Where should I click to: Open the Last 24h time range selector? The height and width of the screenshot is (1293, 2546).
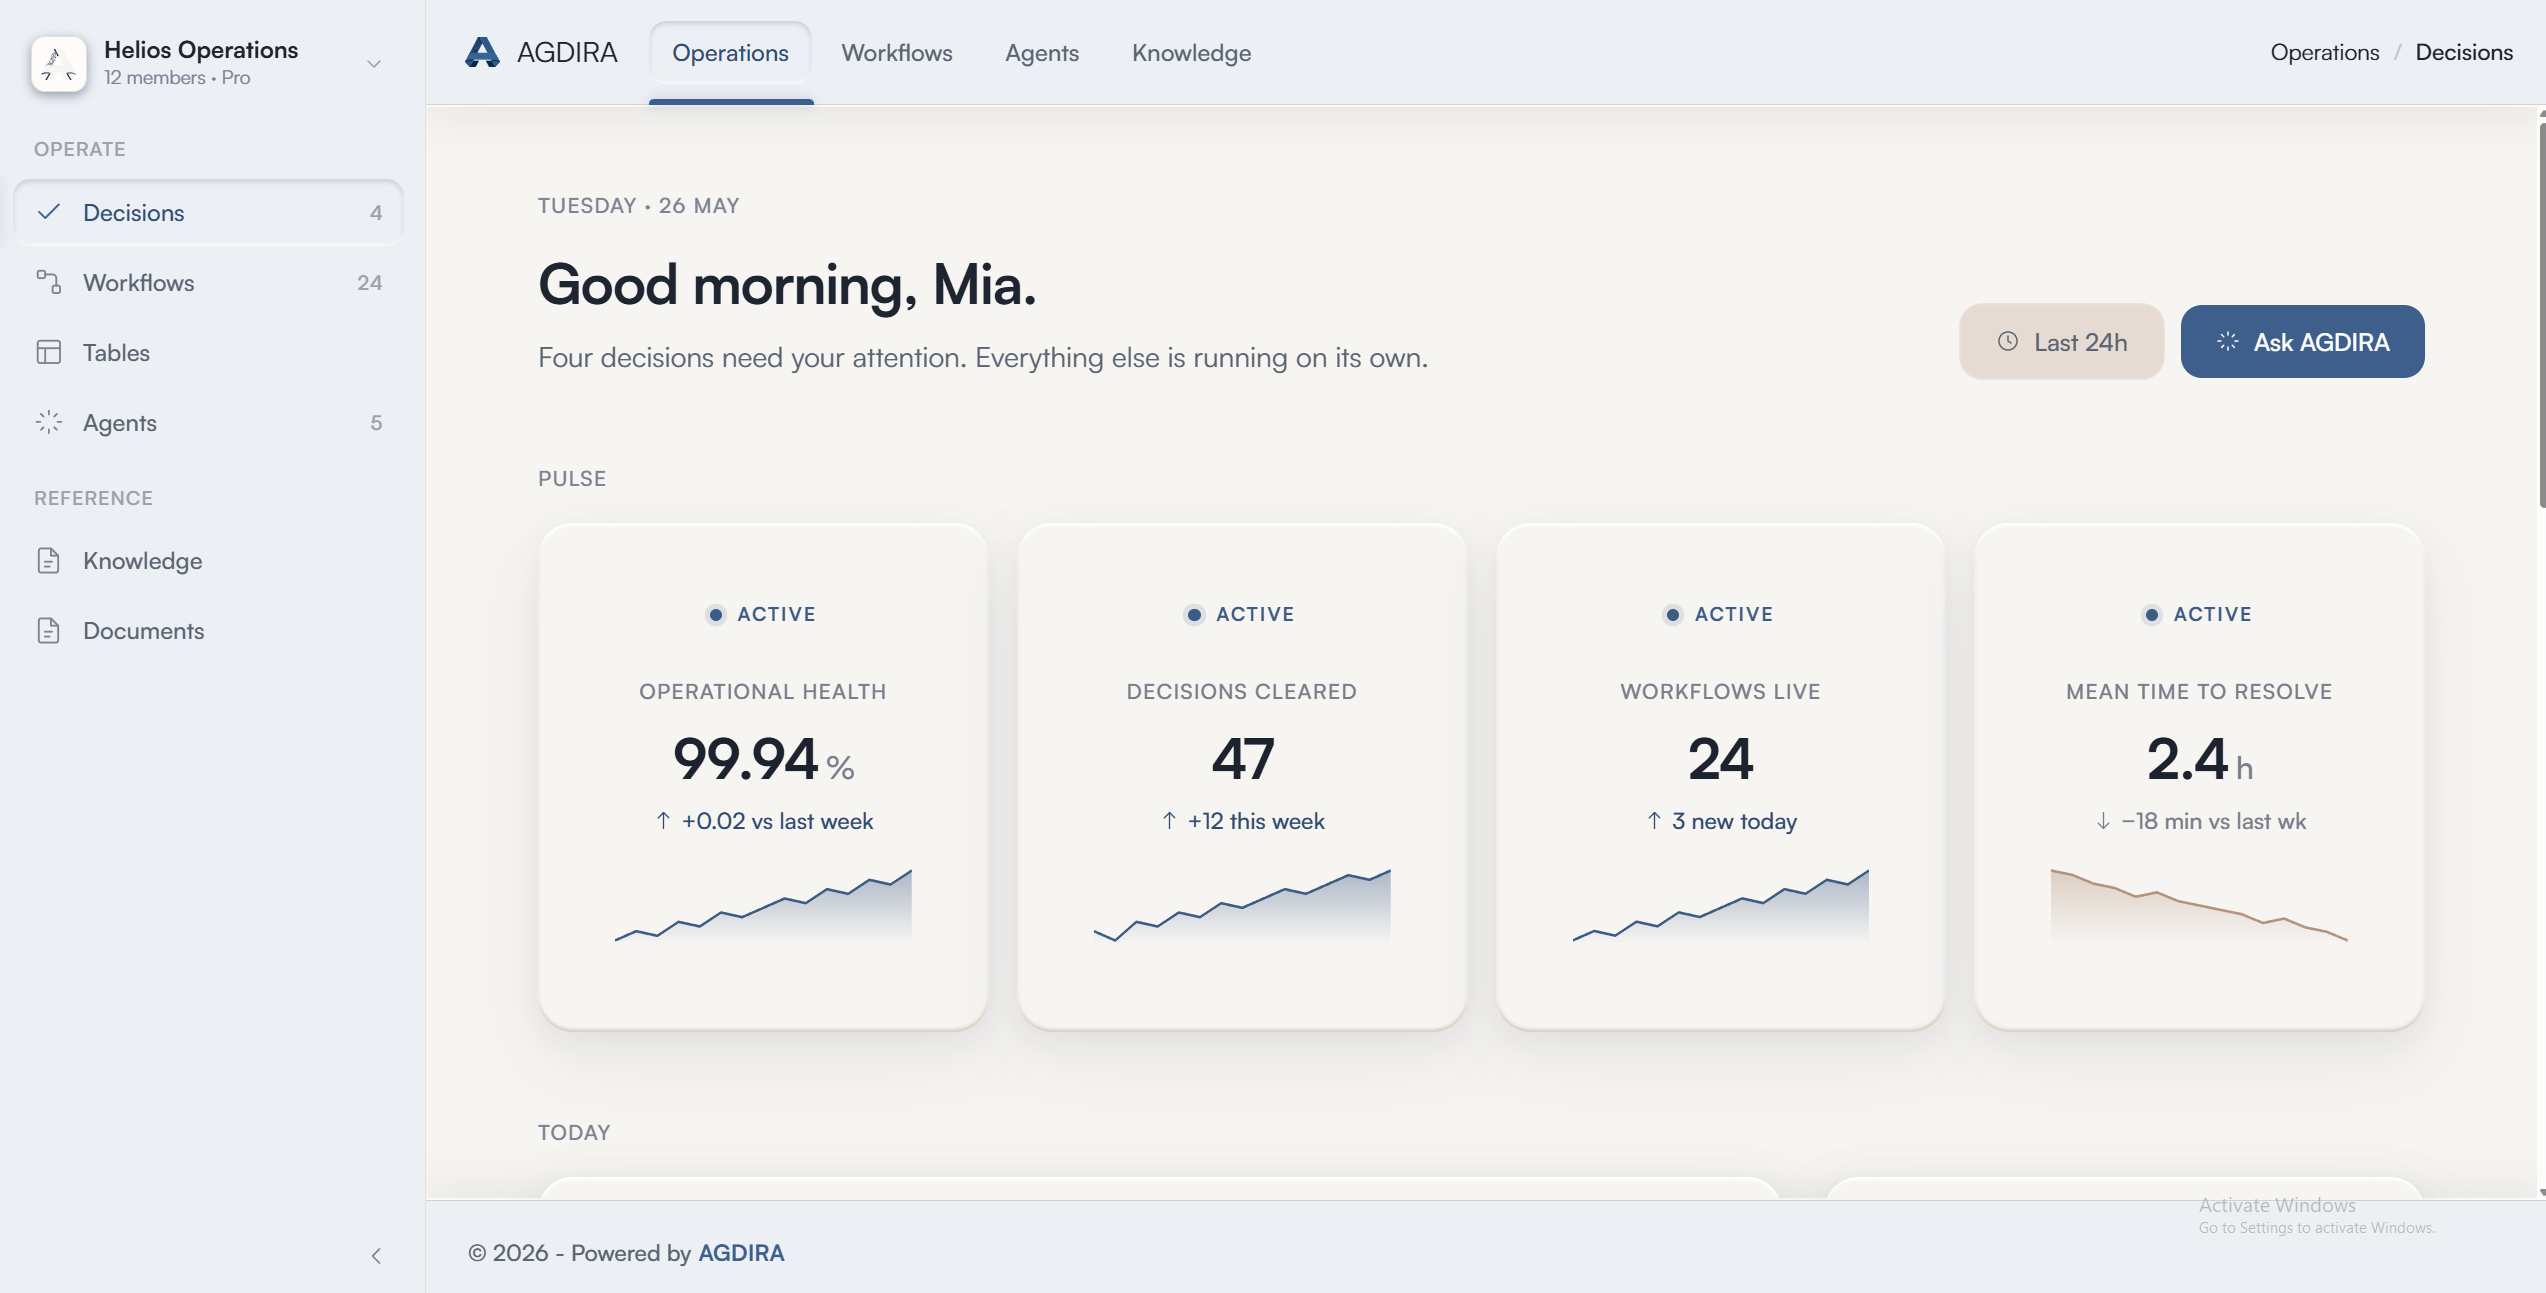(x=2061, y=342)
